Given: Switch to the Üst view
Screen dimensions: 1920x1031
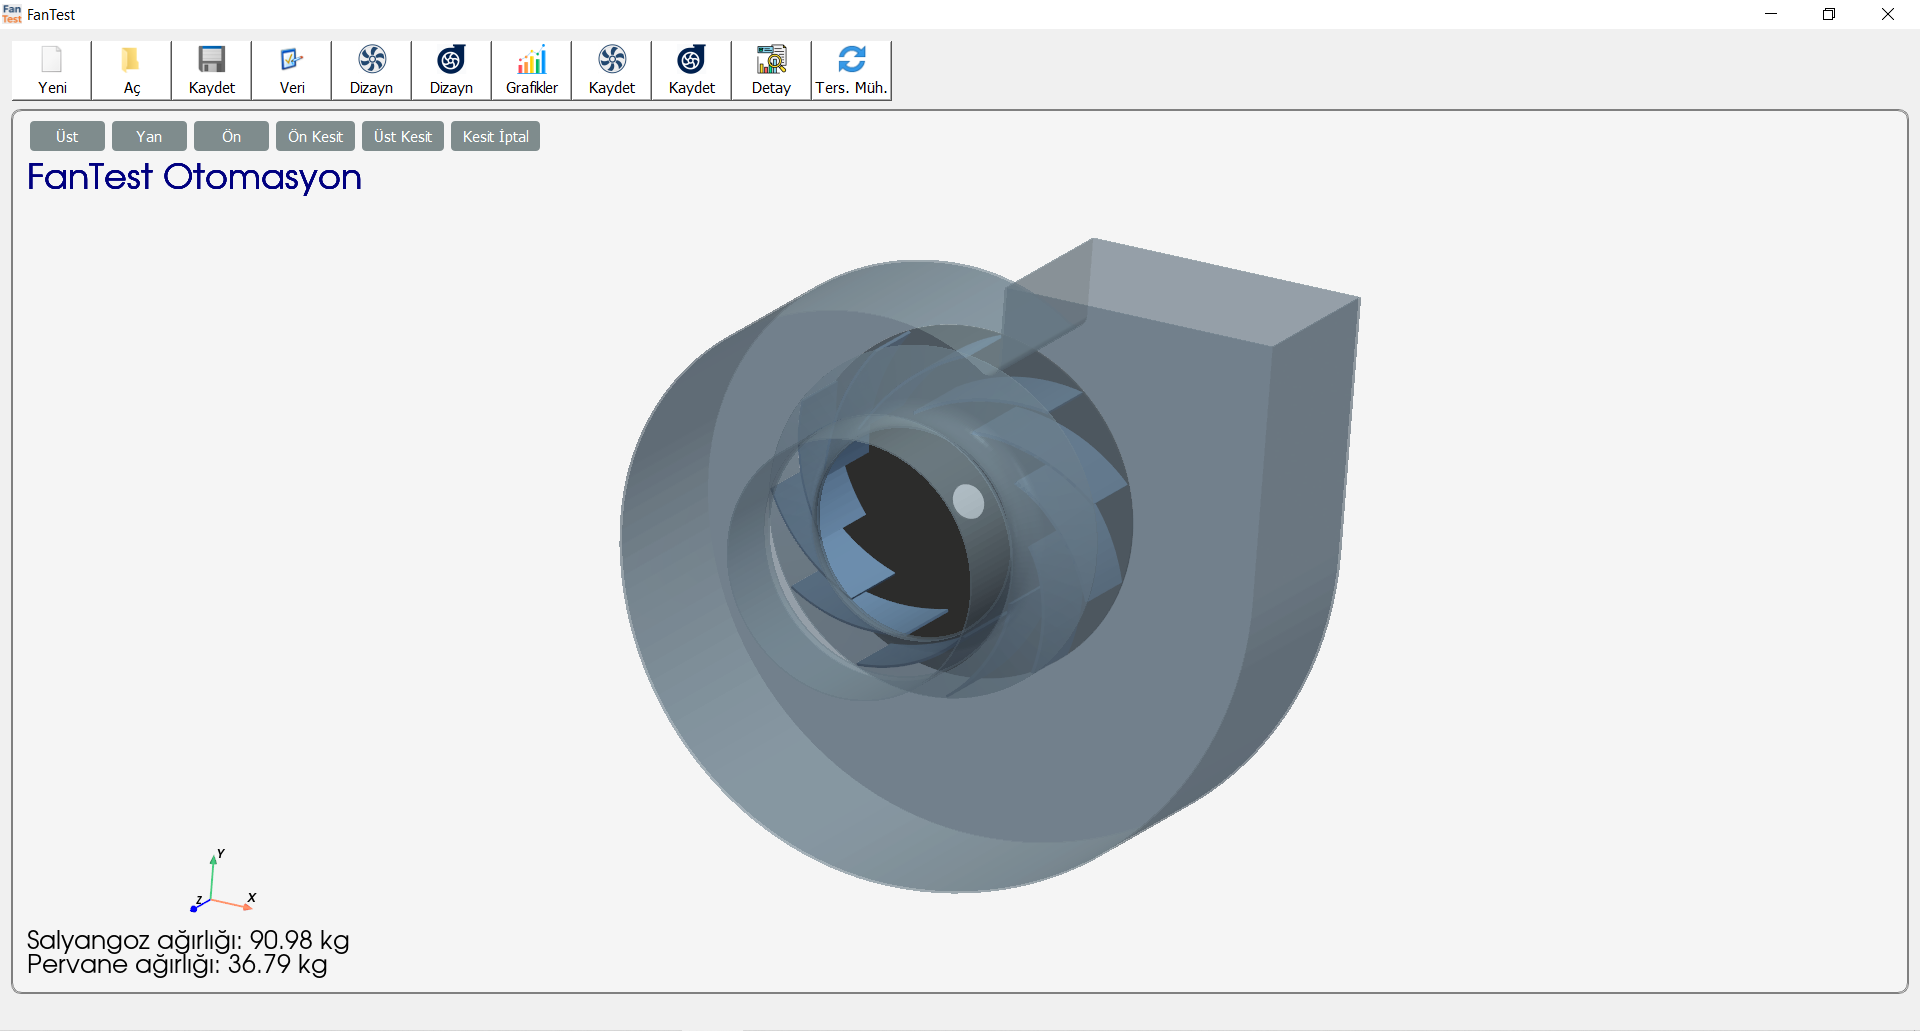Looking at the screenshot, I should pyautogui.click(x=66, y=136).
